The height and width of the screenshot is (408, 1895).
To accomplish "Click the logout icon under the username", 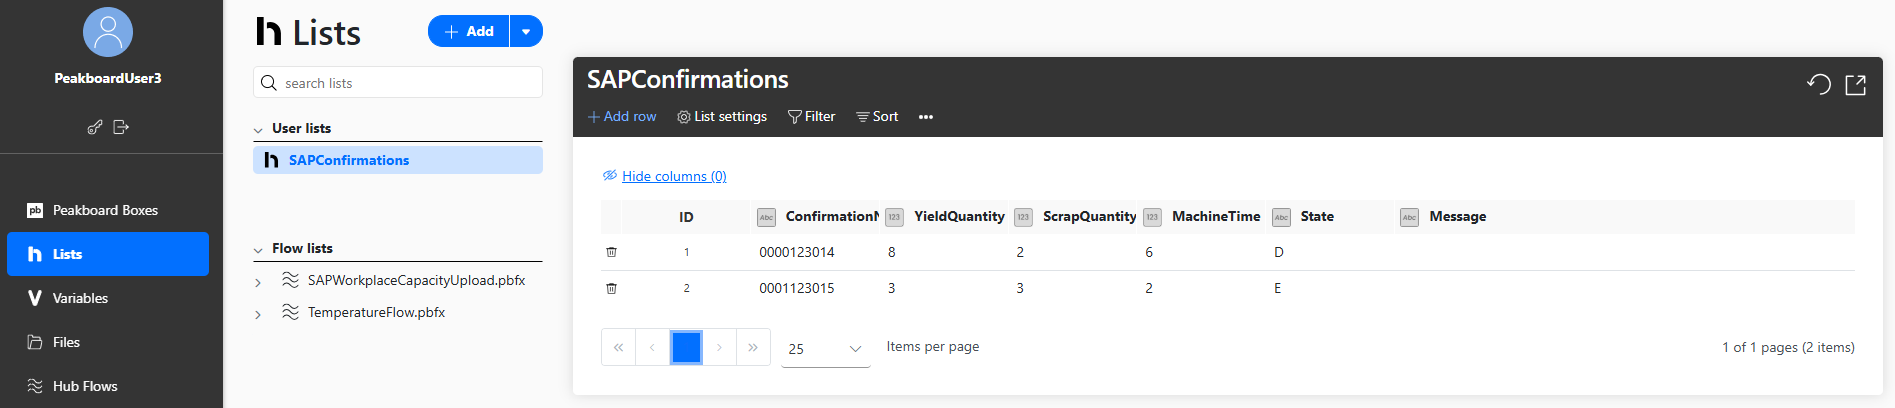I will (x=121, y=127).
